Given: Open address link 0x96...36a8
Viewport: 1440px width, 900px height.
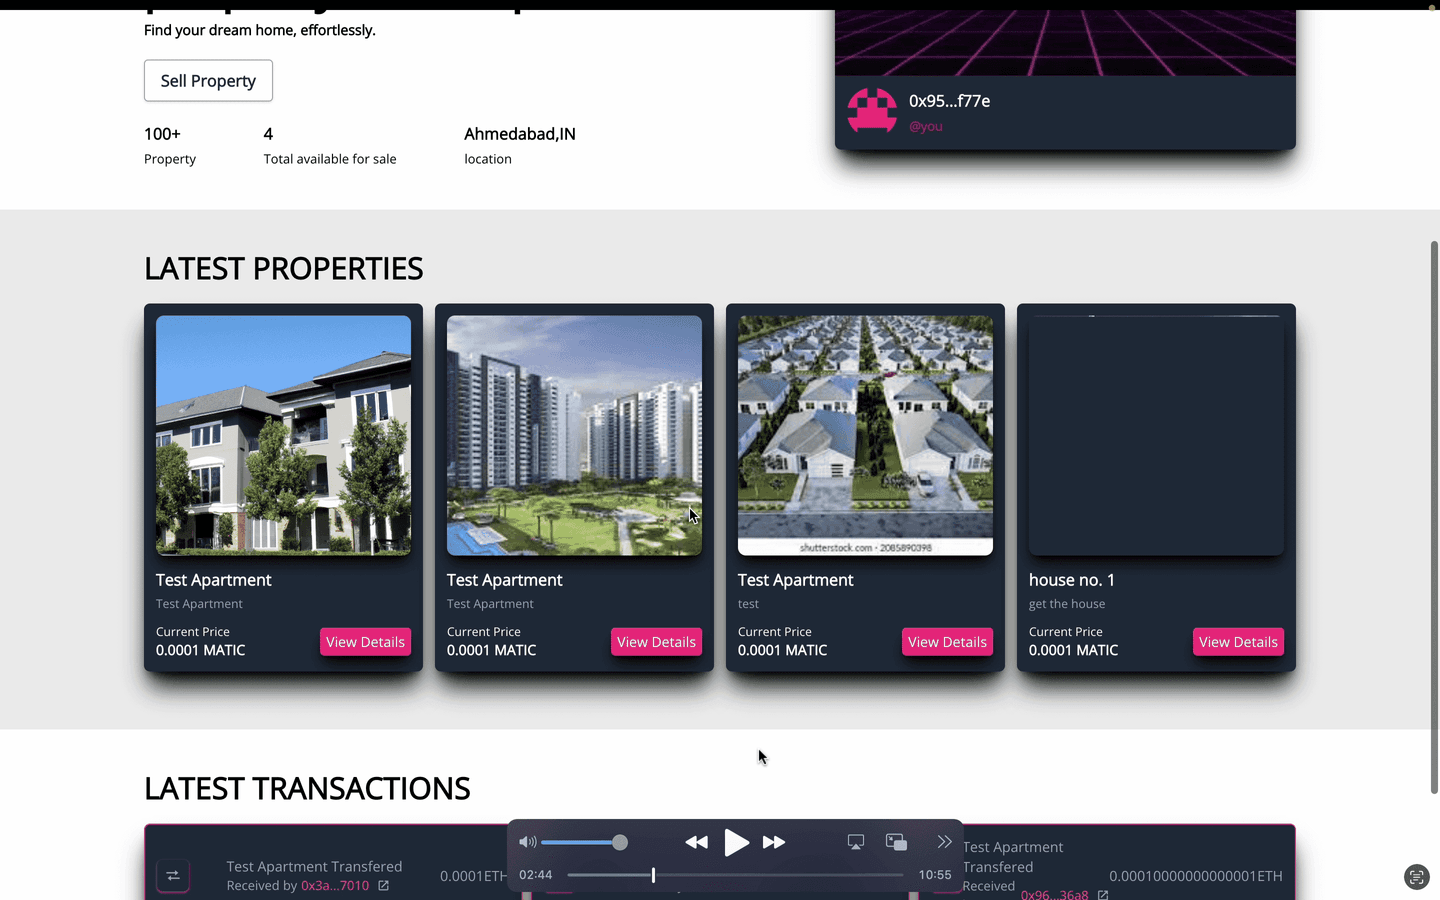Looking at the screenshot, I should click(x=1054, y=894).
